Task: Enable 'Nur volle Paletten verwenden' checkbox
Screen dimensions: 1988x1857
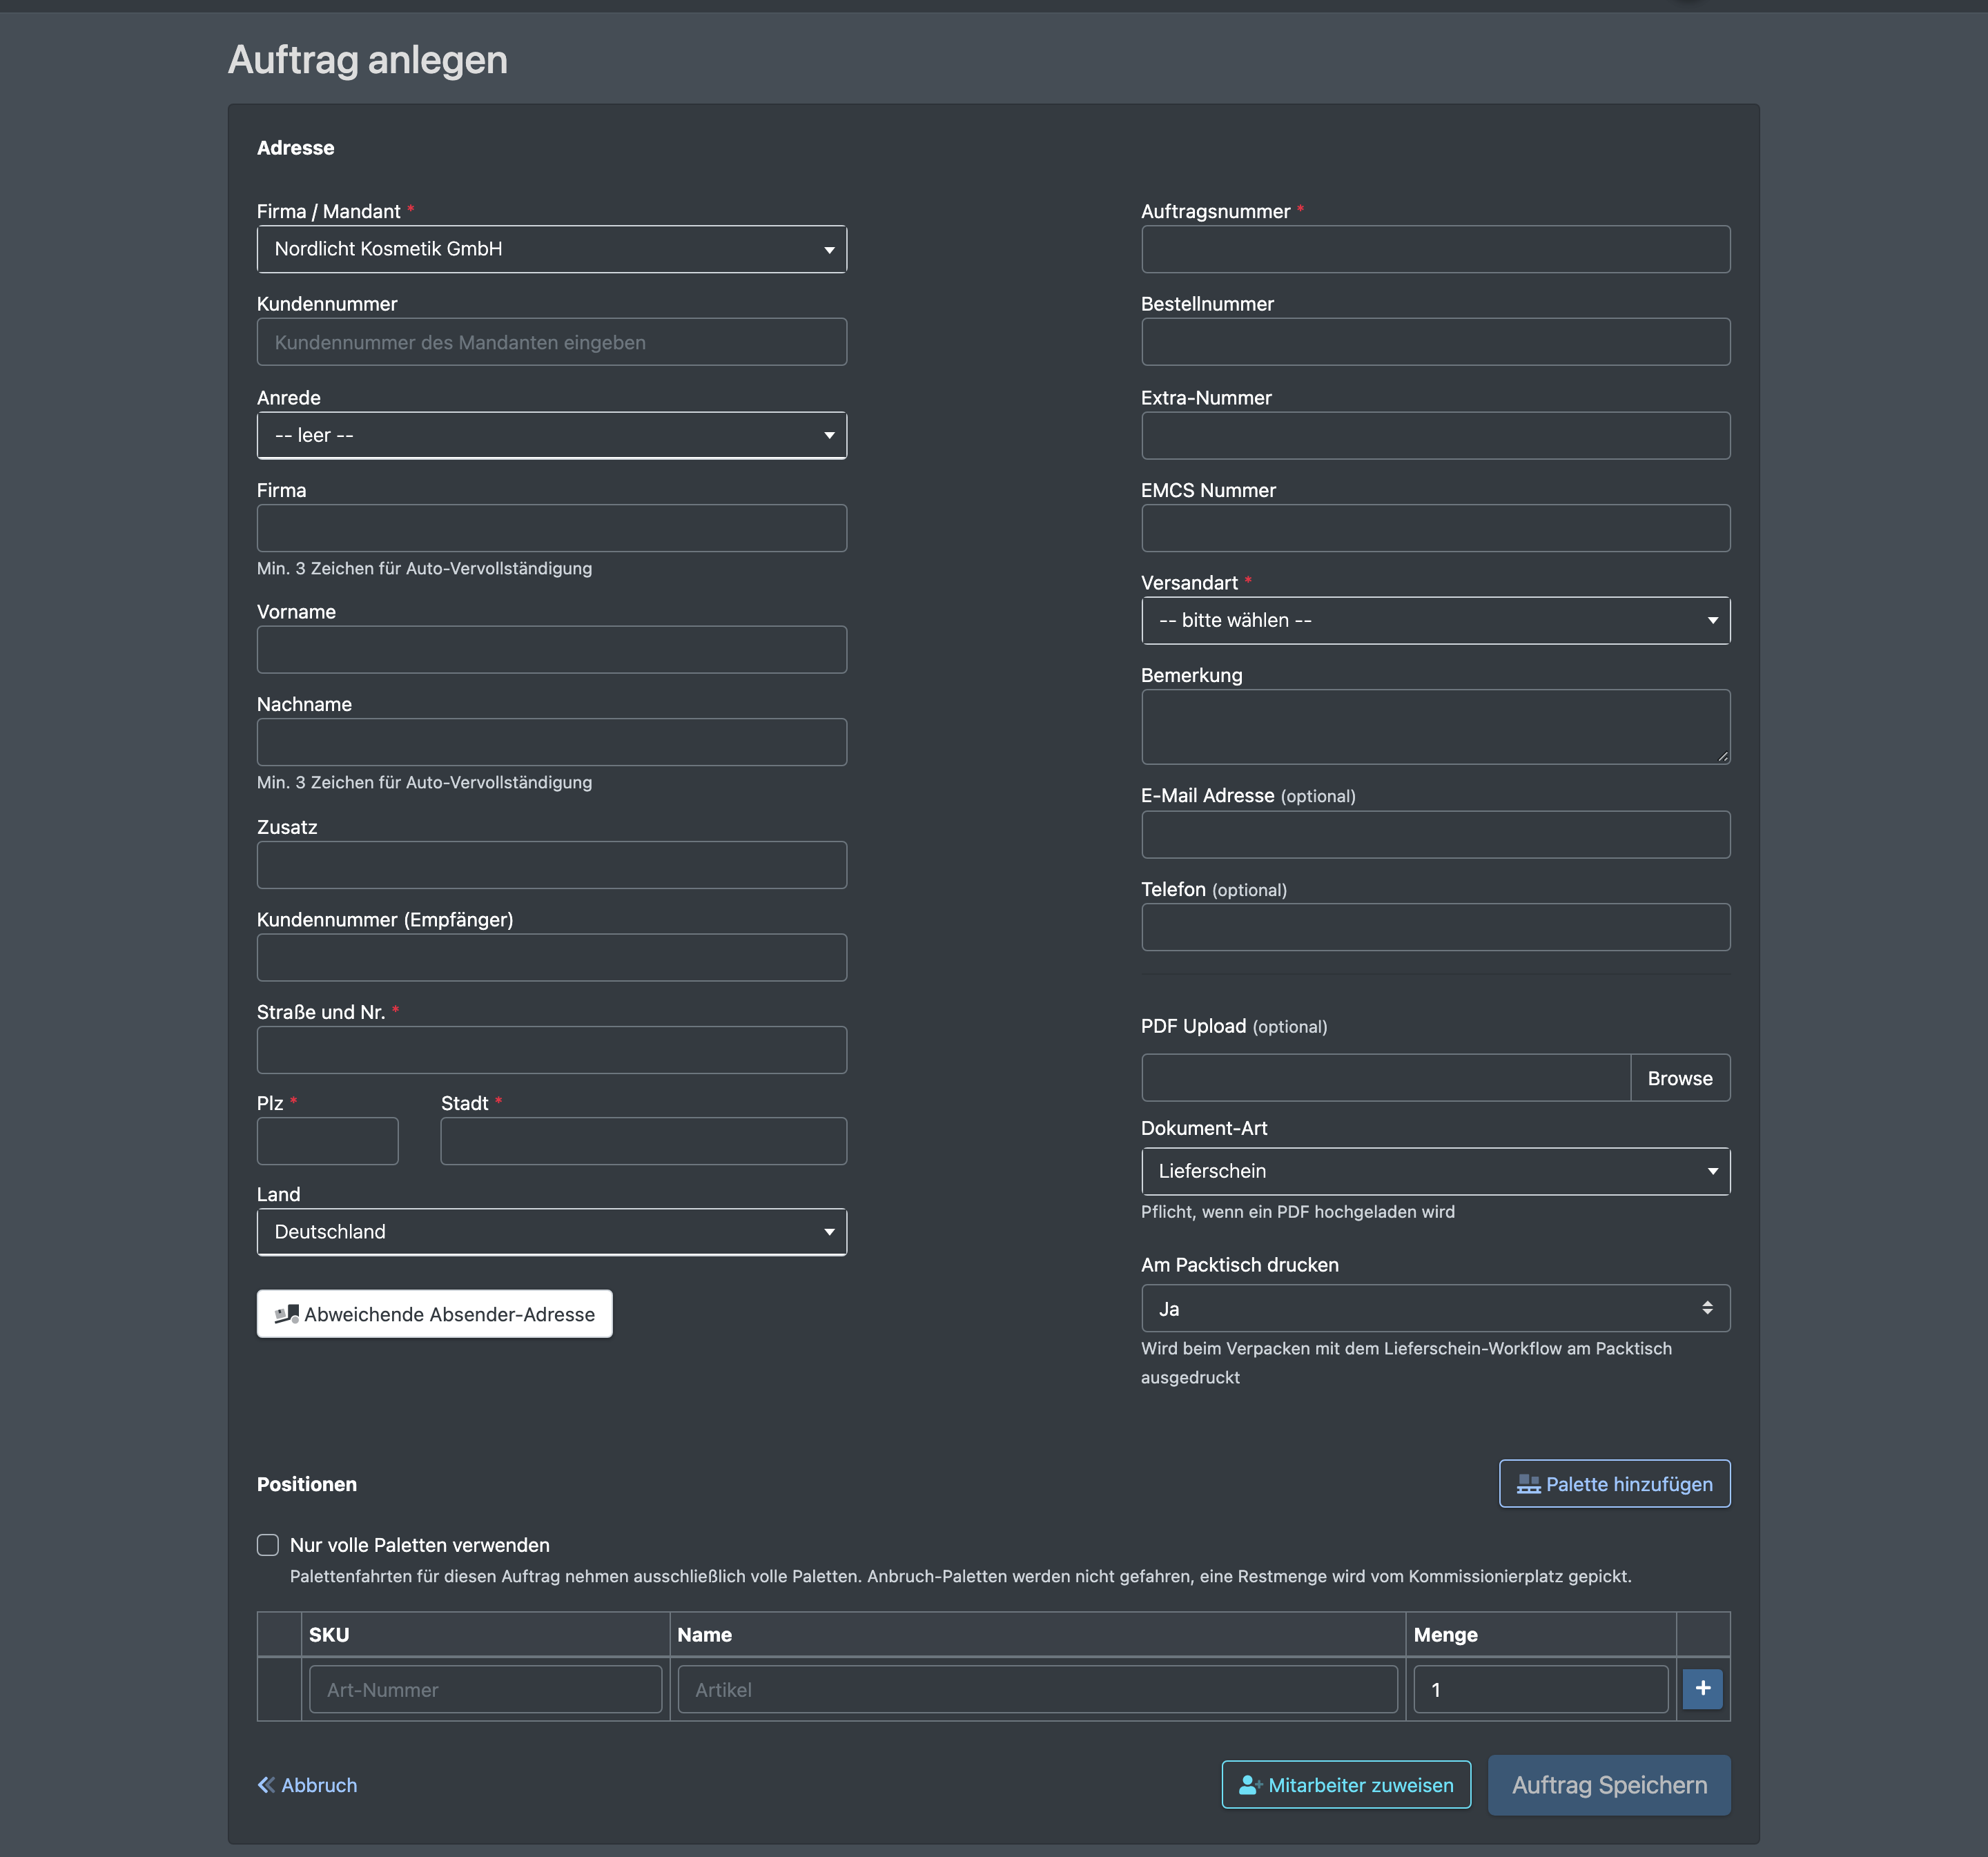Action: [268, 1545]
